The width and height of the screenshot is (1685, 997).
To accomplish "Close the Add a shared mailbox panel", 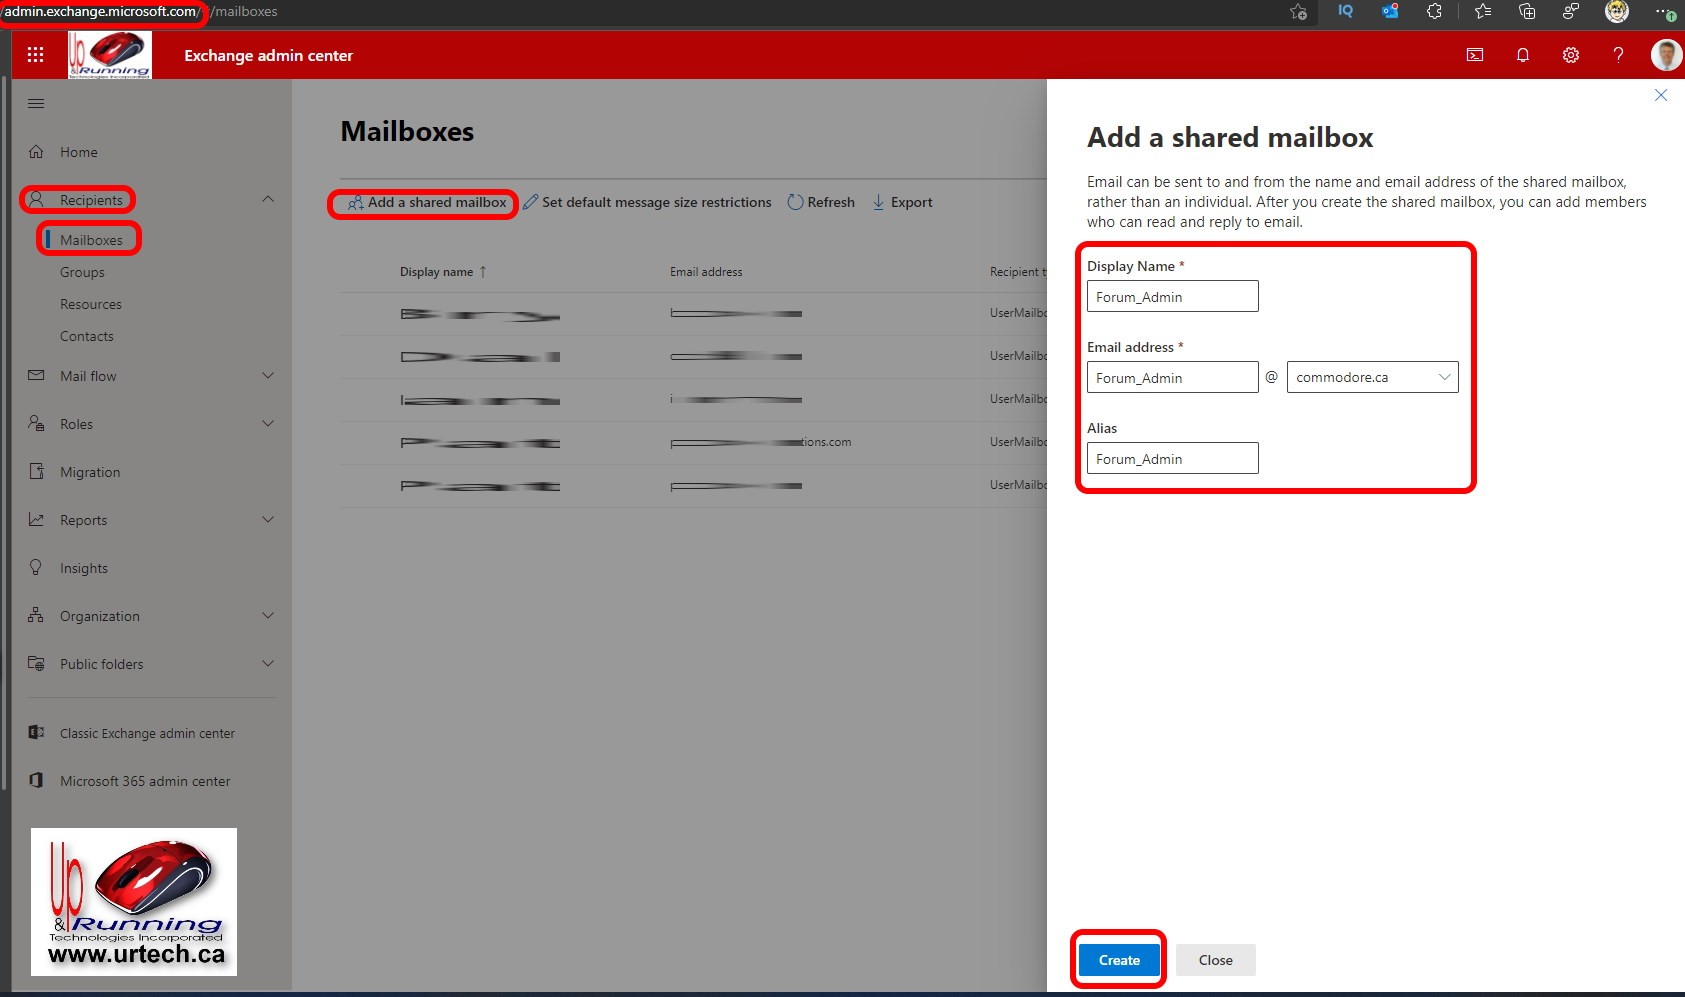I will pos(1660,95).
